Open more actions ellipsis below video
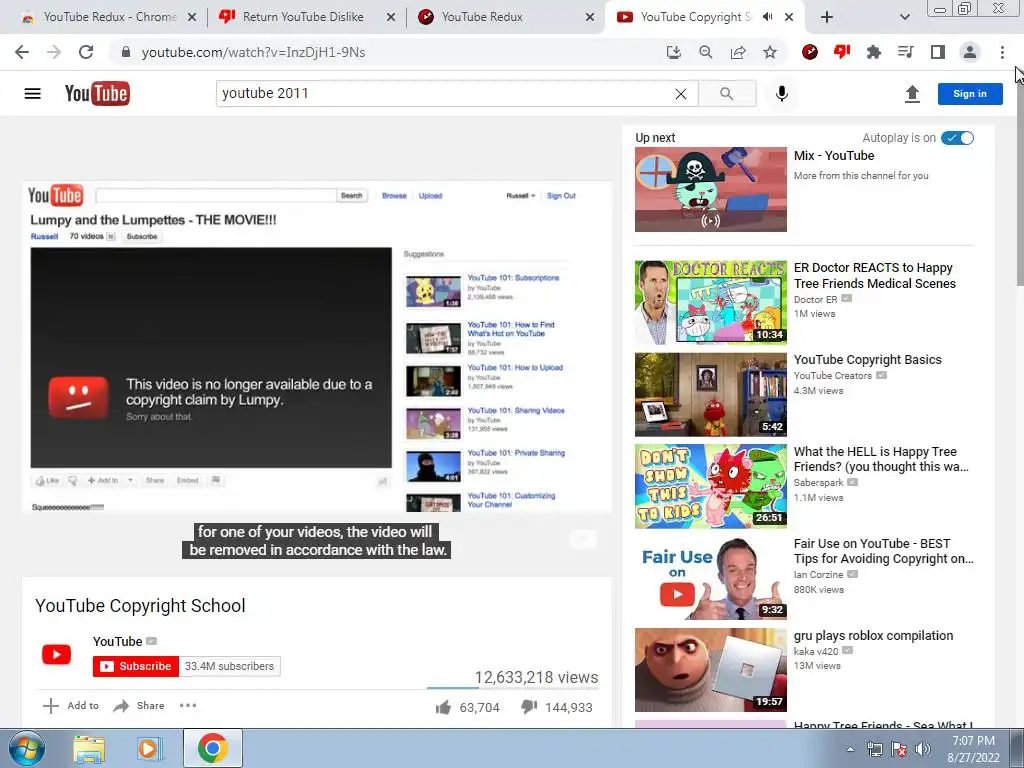This screenshot has height=768, width=1024. coord(188,706)
